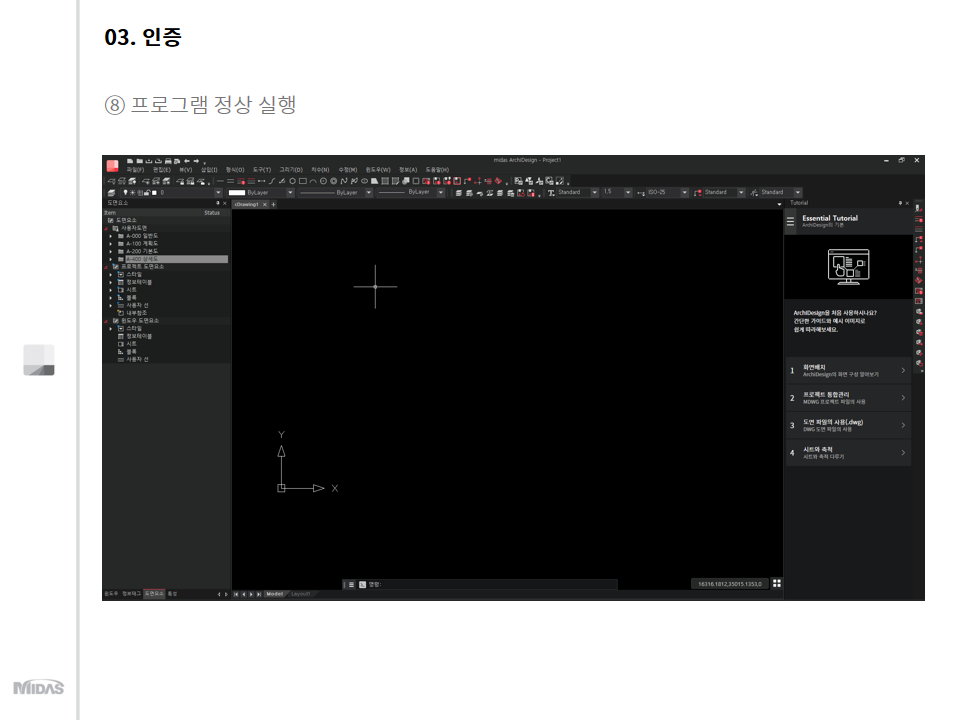This screenshot has width=960, height=720.
Task: Open tutorial 1 화면배치
Action: pyautogui.click(x=848, y=370)
